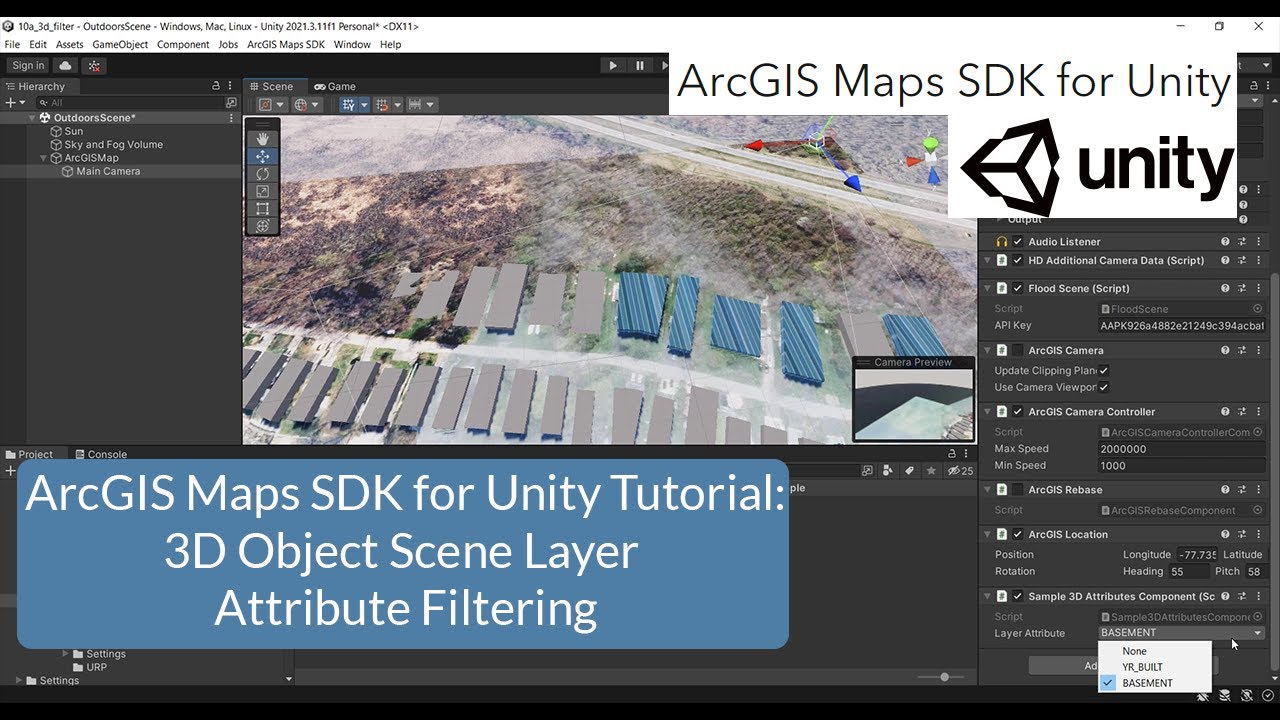This screenshot has width=1280, height=720.
Task: Select the Hand view tool
Action: 262,139
